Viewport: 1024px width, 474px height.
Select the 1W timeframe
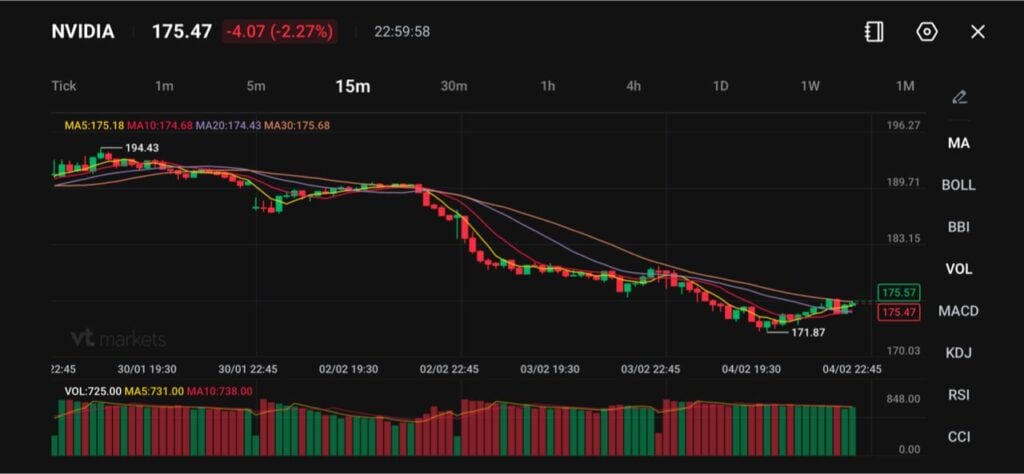[810, 86]
